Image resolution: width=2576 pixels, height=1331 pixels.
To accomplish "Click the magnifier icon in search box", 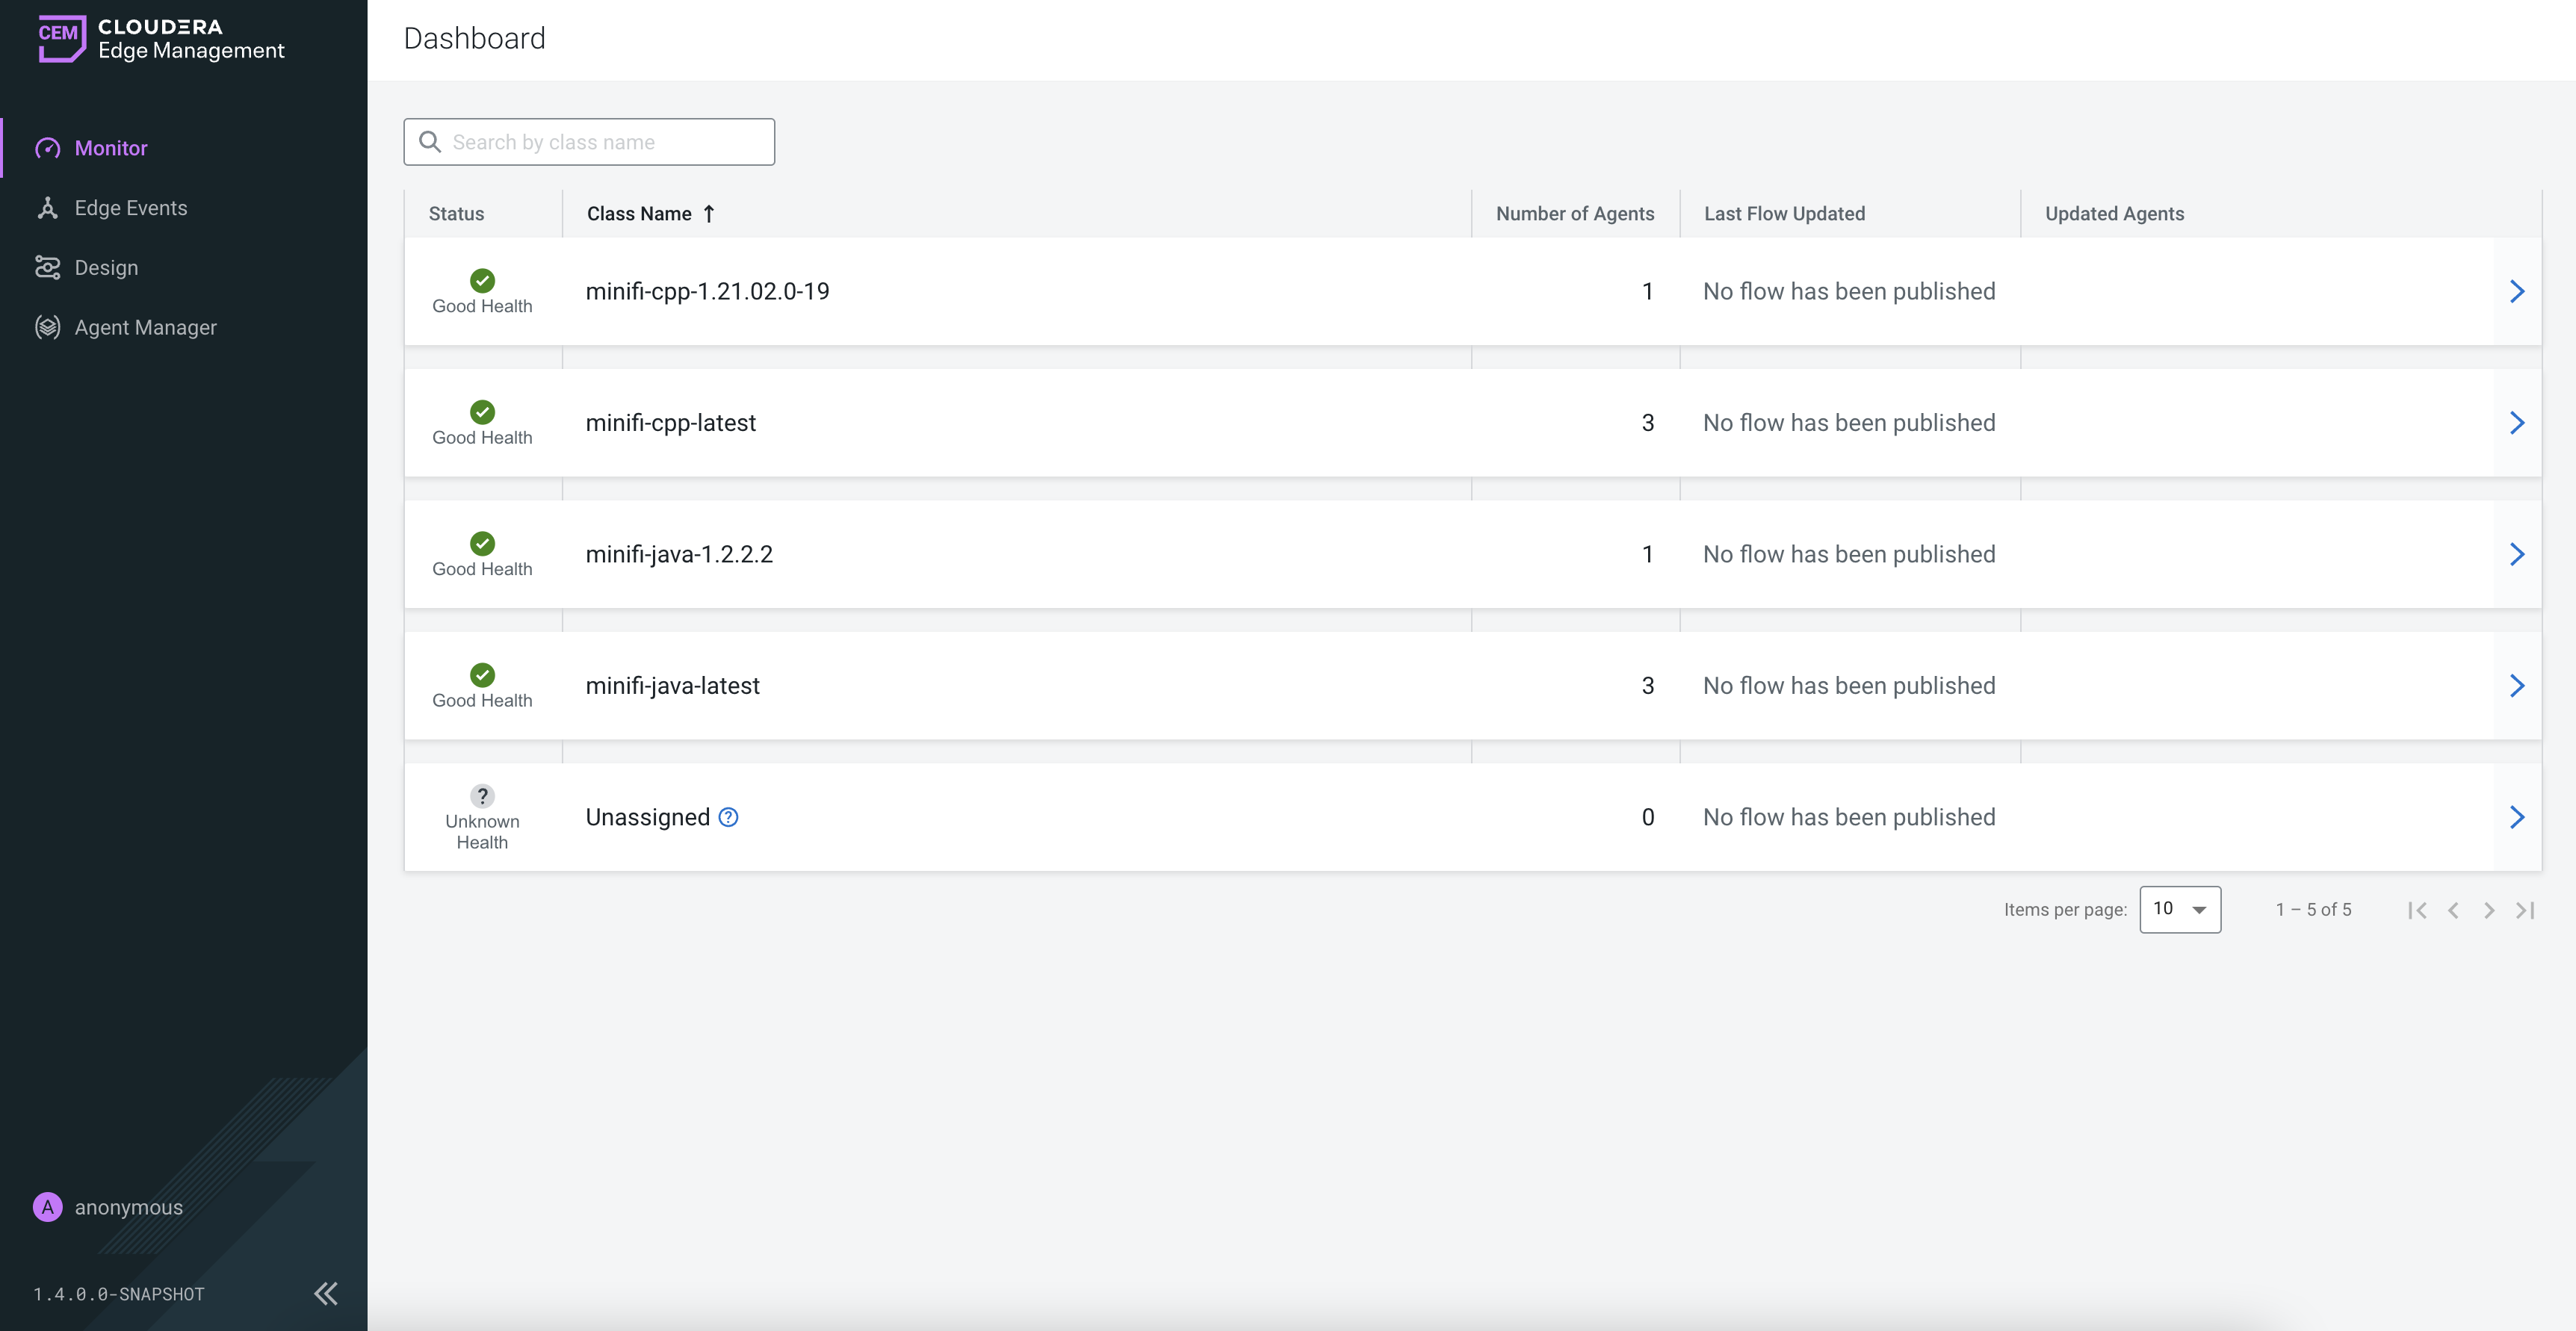I will coord(430,142).
